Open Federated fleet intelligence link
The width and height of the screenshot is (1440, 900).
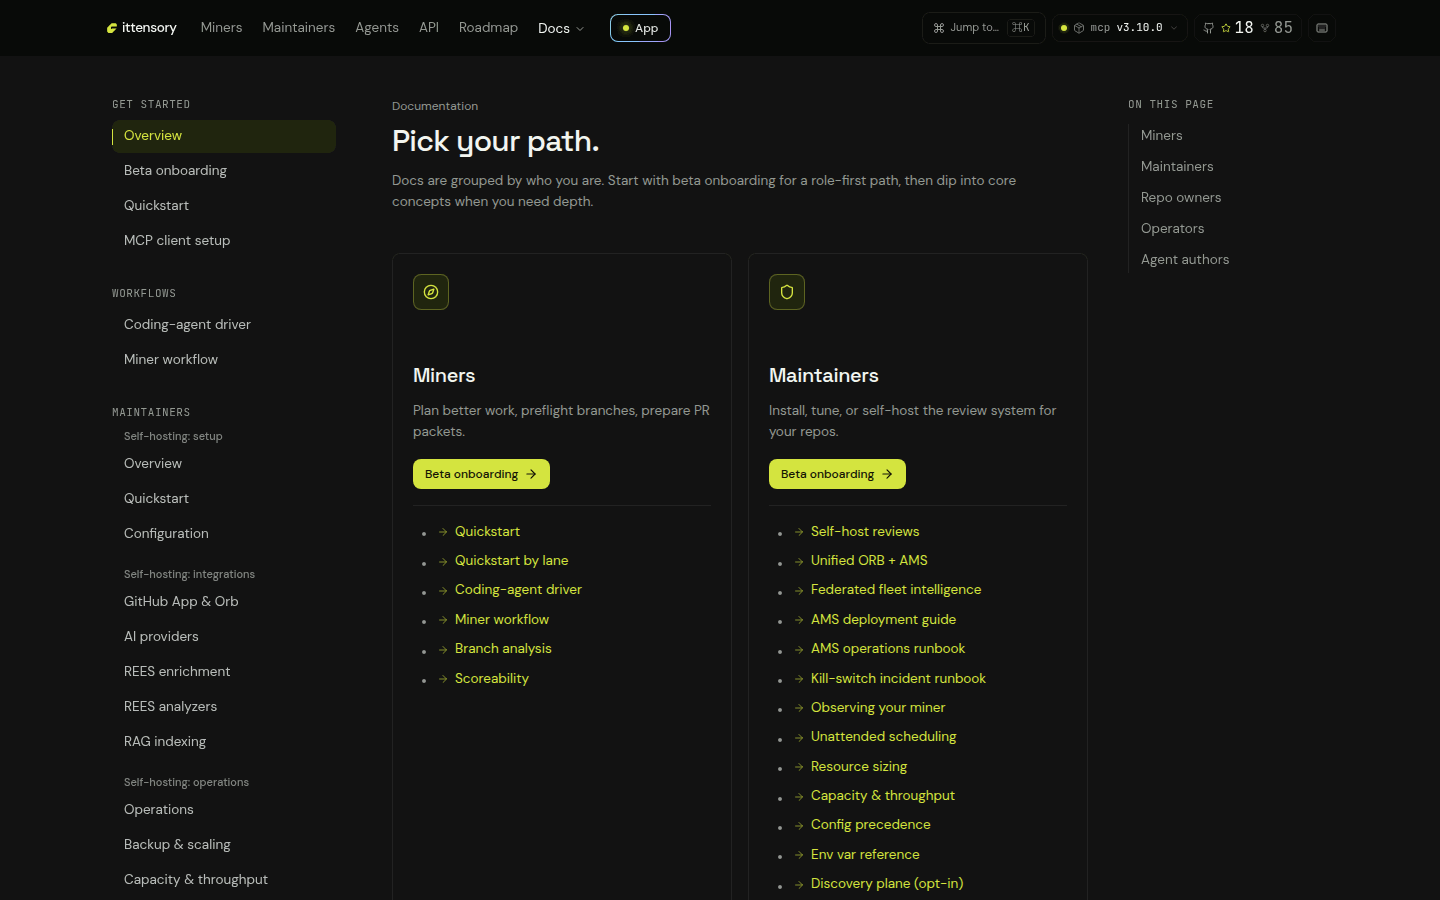click(896, 590)
